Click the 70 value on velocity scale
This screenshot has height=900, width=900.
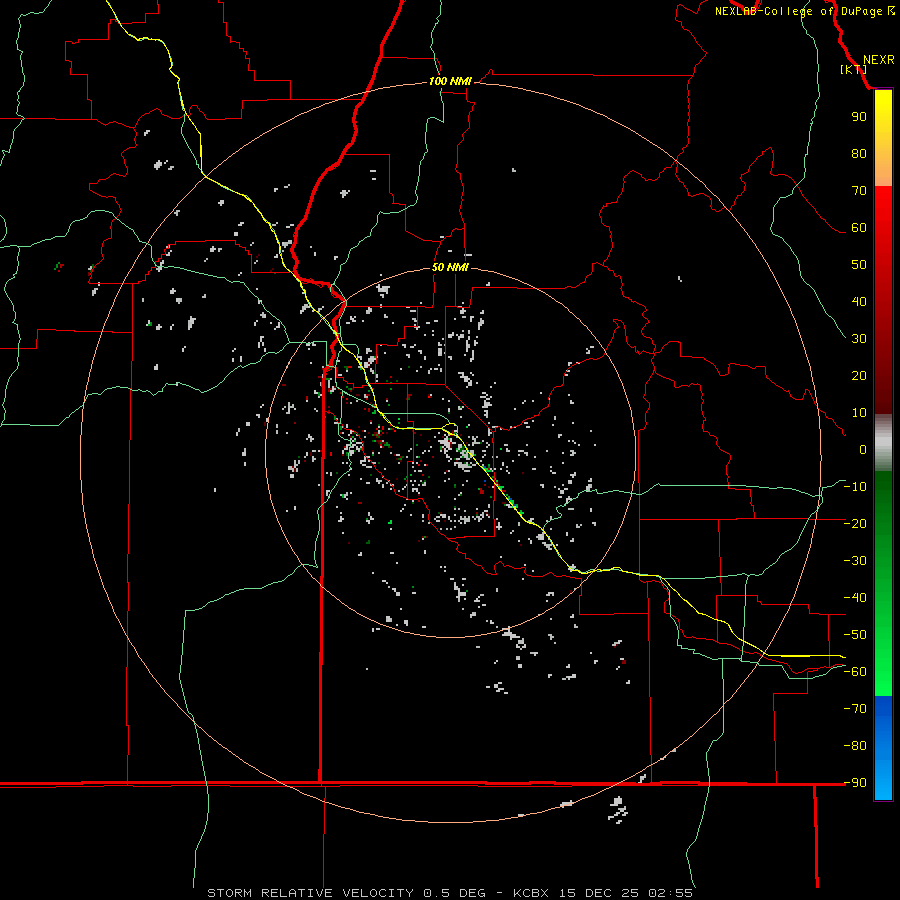click(859, 191)
